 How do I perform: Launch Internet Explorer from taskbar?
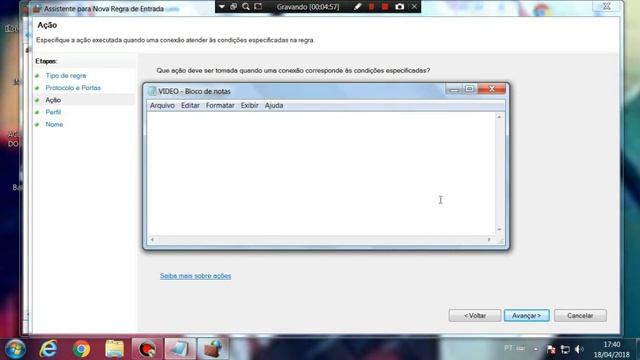point(48,349)
